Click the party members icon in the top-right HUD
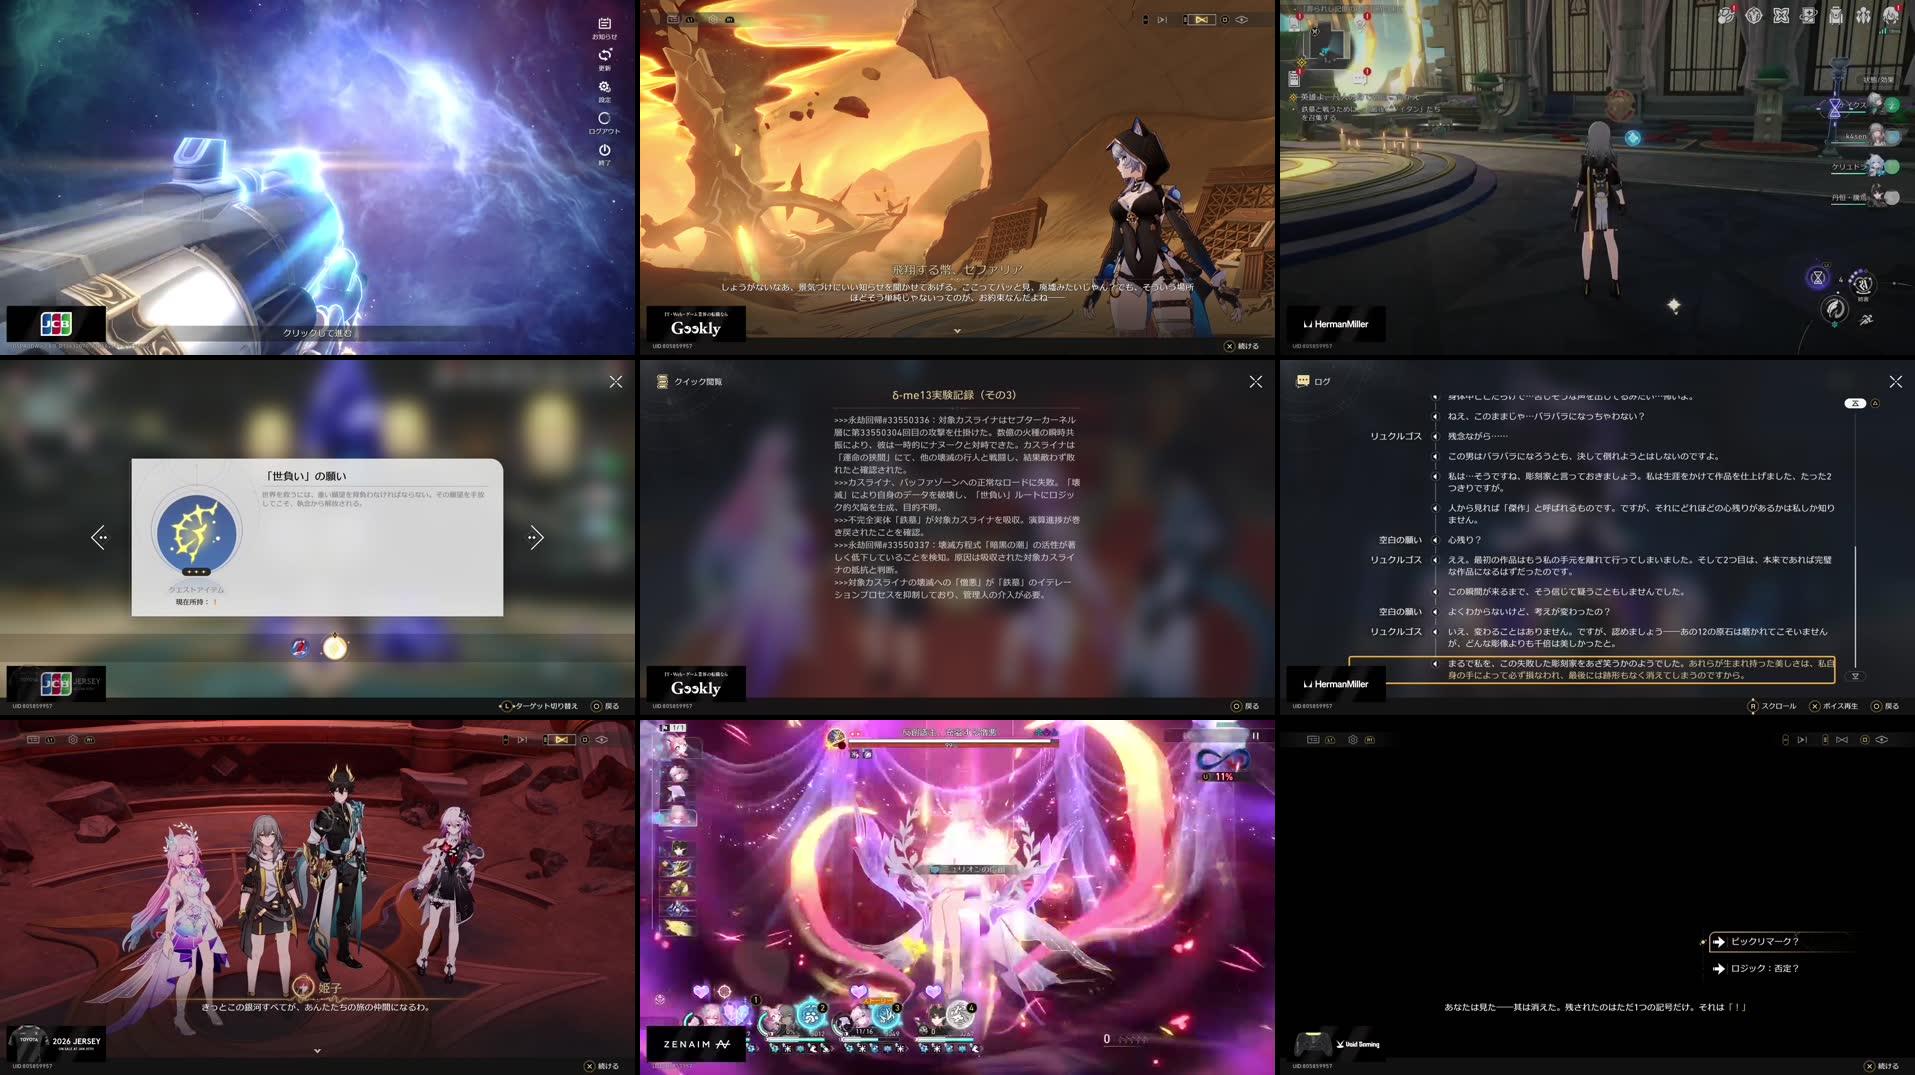The width and height of the screenshot is (1915, 1075). tap(1863, 15)
